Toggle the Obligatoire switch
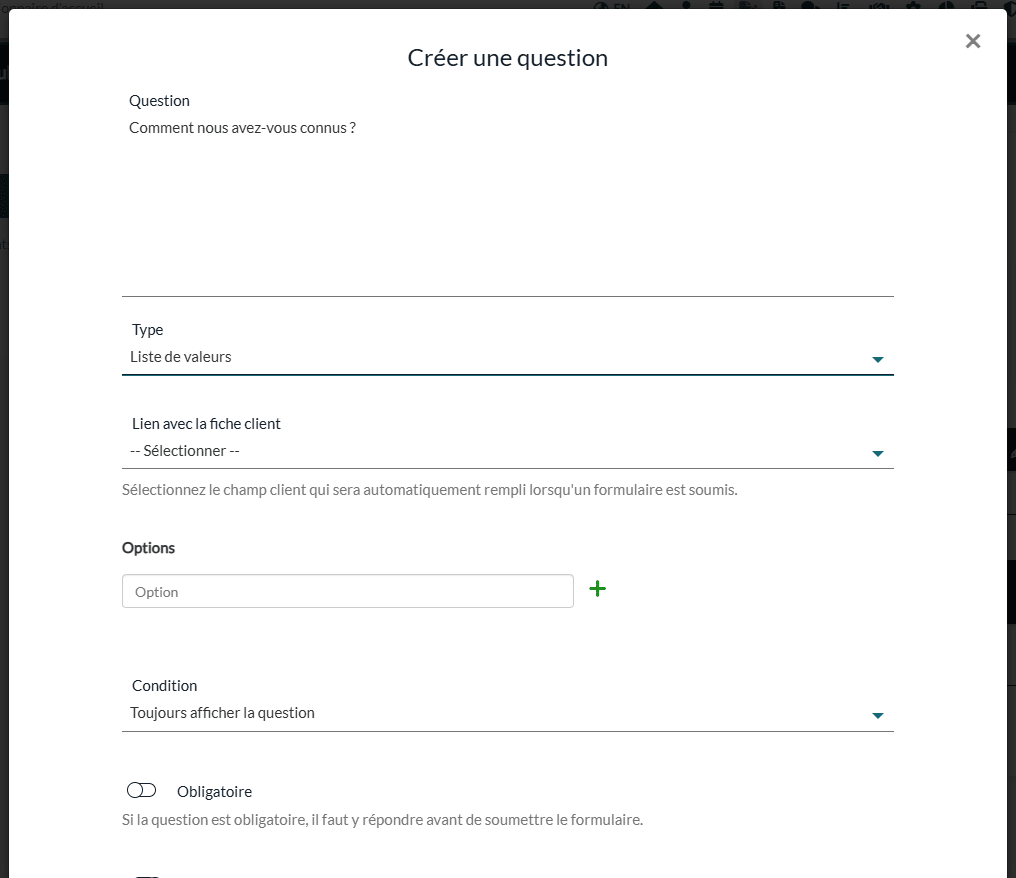Screen dimensions: 1016x878 pos(141,791)
